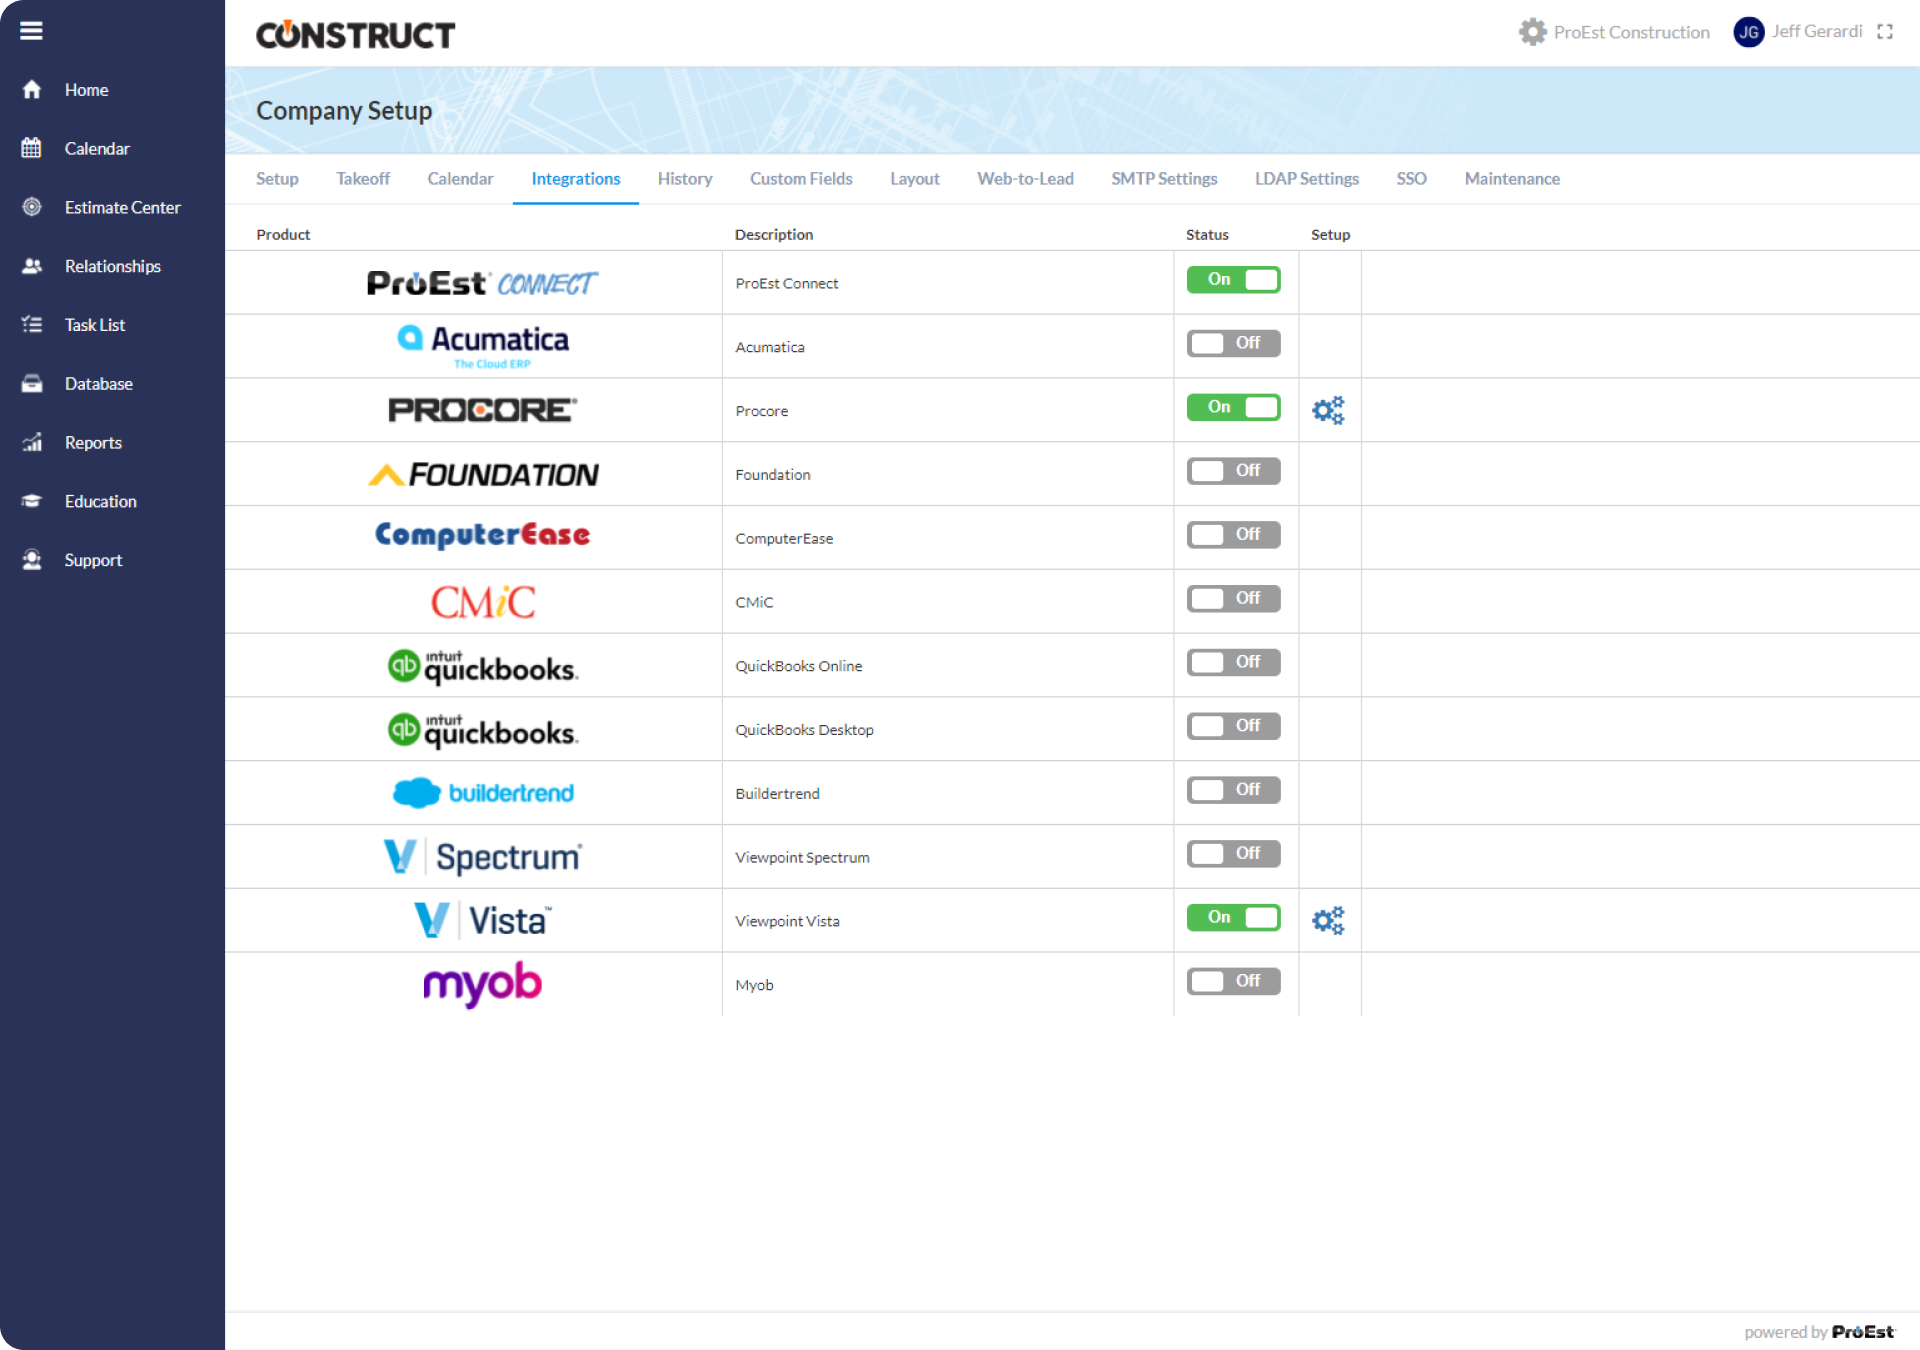Open the Procore setup gear
Image resolution: width=1920 pixels, height=1350 pixels.
[1328, 409]
